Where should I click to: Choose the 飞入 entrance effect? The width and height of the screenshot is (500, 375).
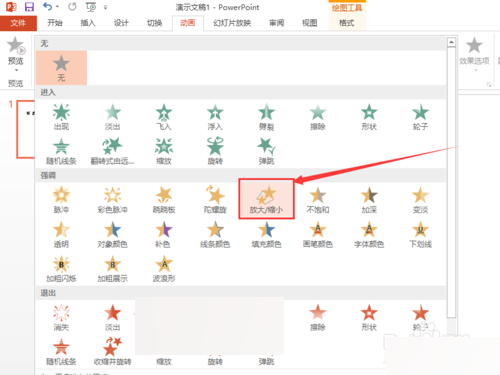click(164, 117)
